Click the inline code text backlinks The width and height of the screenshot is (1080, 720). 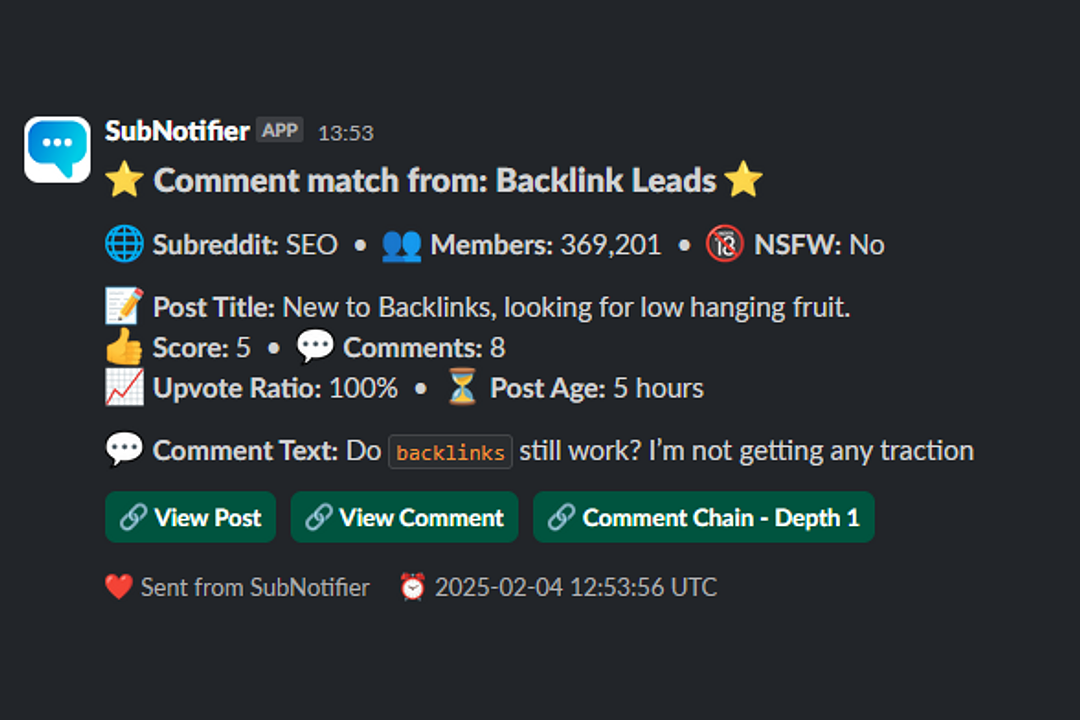pos(450,452)
